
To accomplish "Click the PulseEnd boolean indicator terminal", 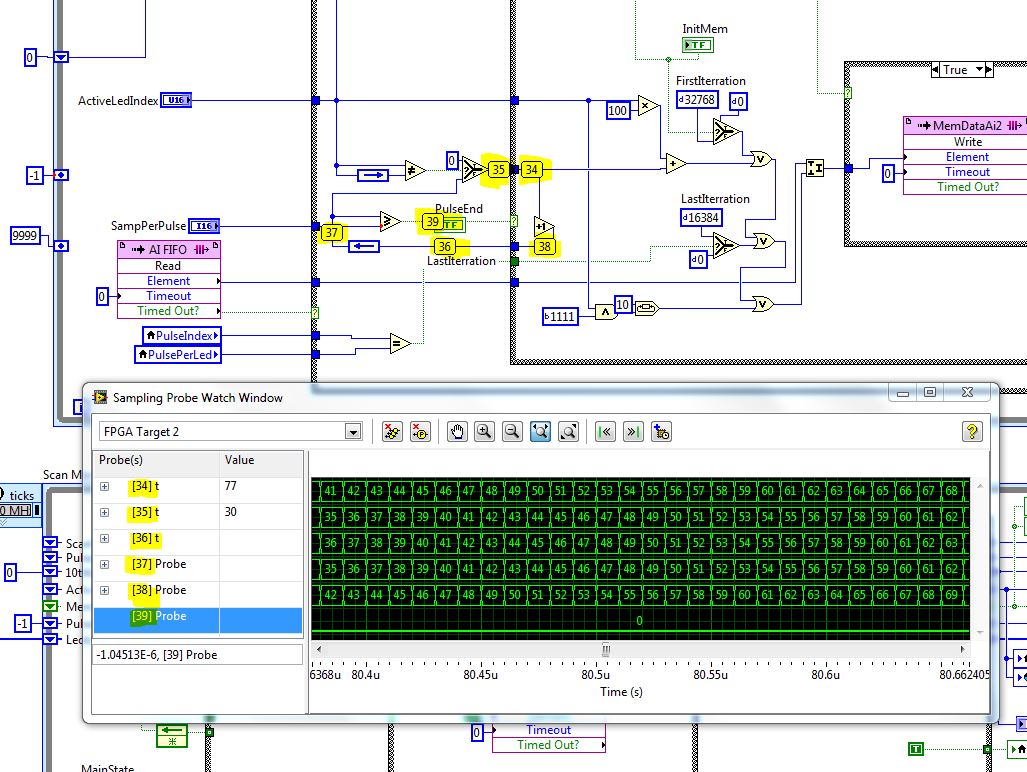I will tap(453, 225).
